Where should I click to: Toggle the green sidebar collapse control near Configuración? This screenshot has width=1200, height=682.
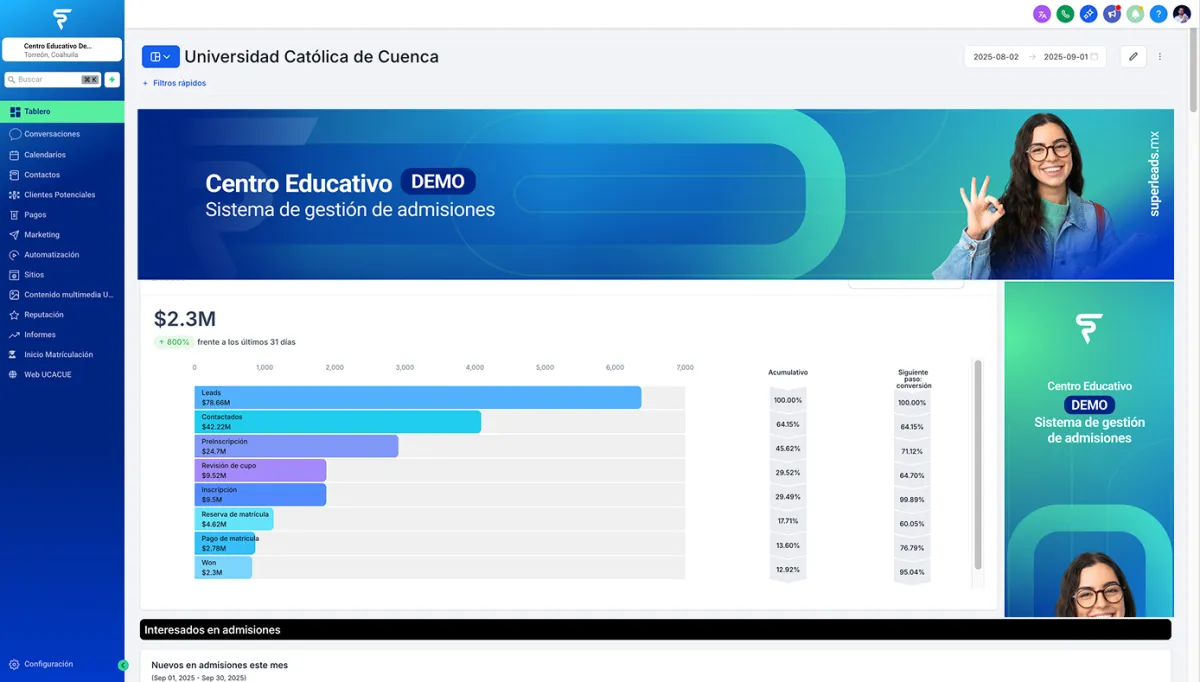(122, 663)
